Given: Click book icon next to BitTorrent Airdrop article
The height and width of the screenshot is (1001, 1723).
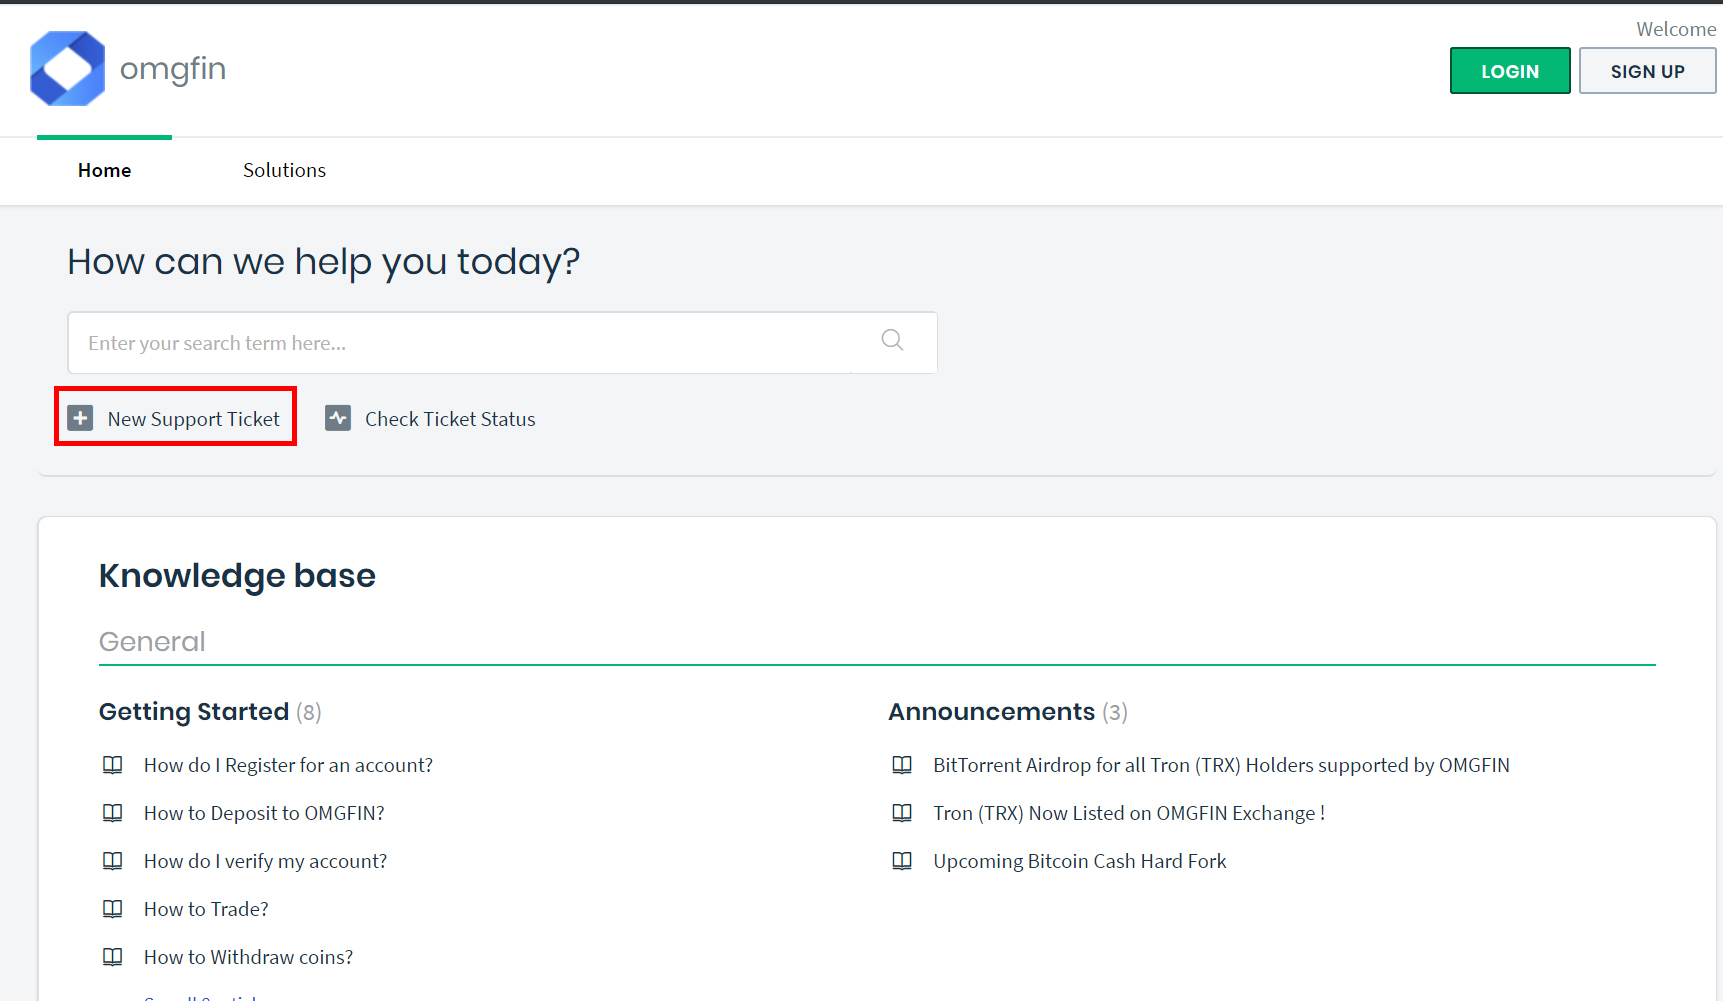Looking at the screenshot, I should tap(902, 765).
